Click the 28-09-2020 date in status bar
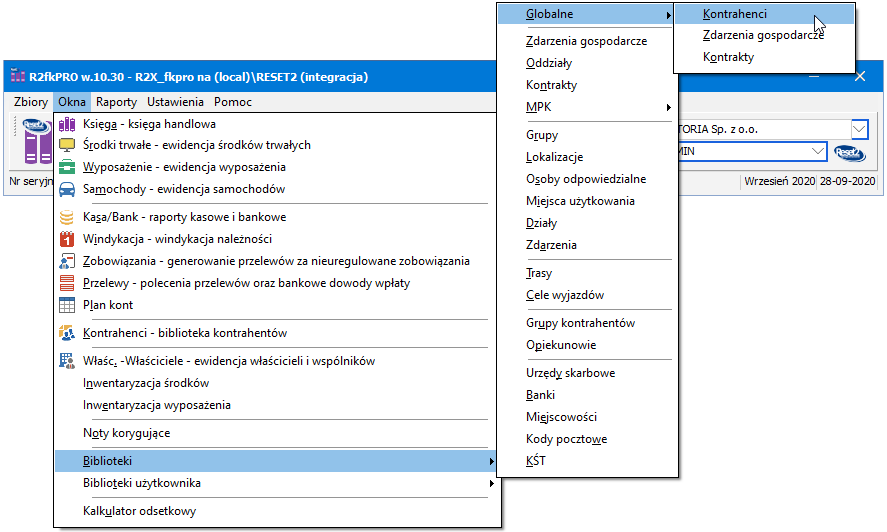887x532 pixels. tap(847, 181)
